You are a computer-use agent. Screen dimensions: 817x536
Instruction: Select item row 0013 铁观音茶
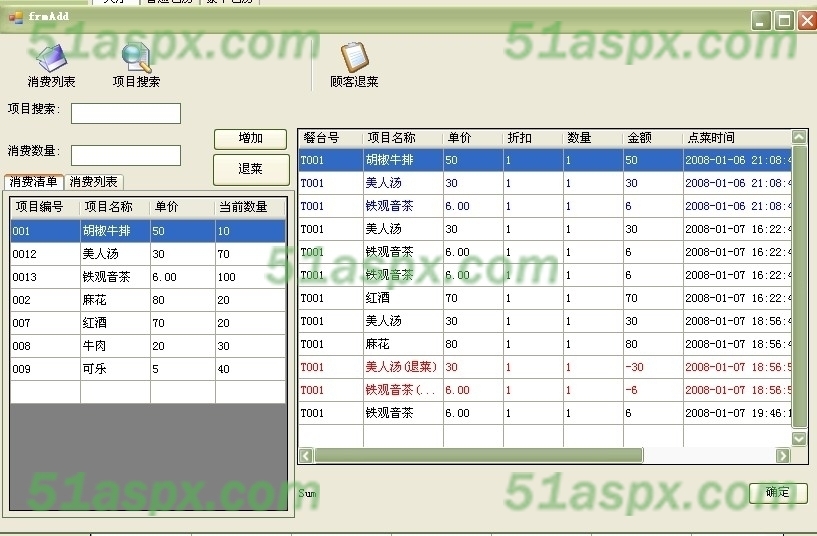(x=148, y=277)
